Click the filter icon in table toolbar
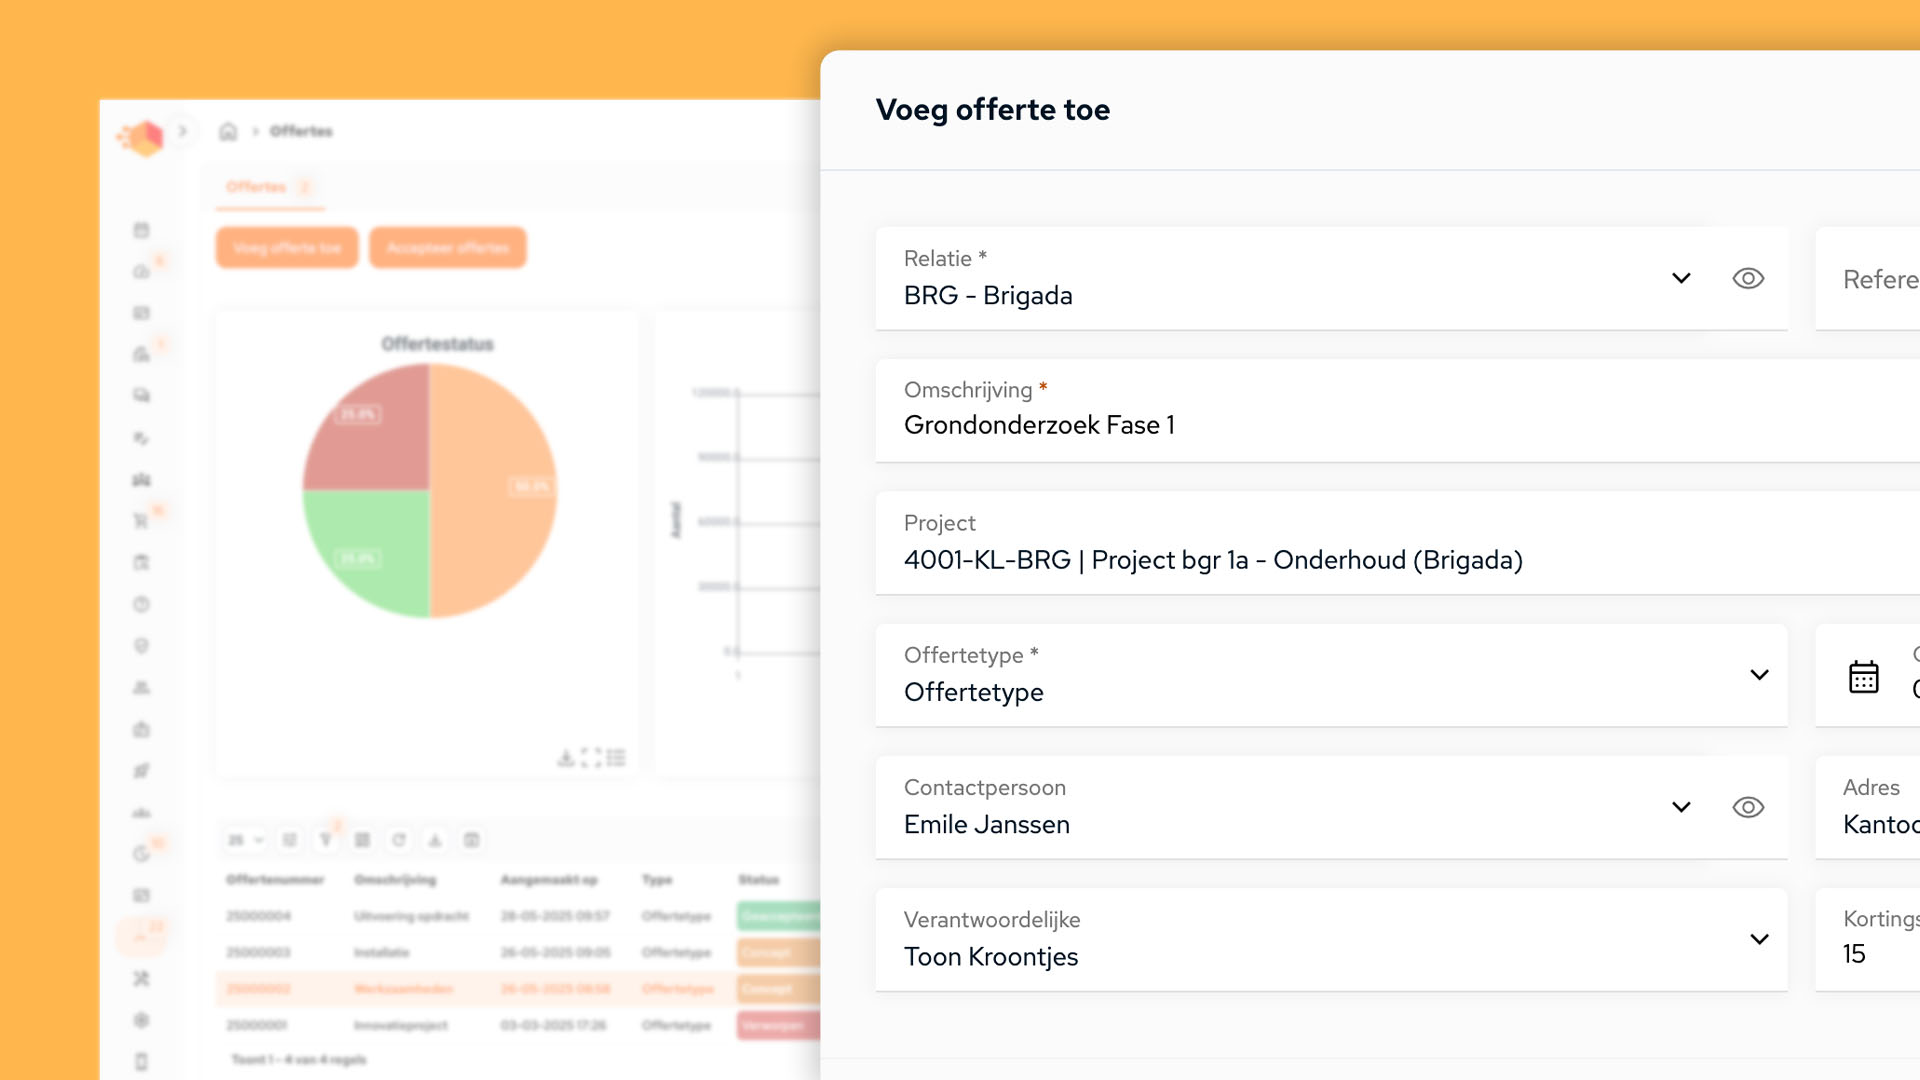The height and width of the screenshot is (1080, 1920). 326,840
